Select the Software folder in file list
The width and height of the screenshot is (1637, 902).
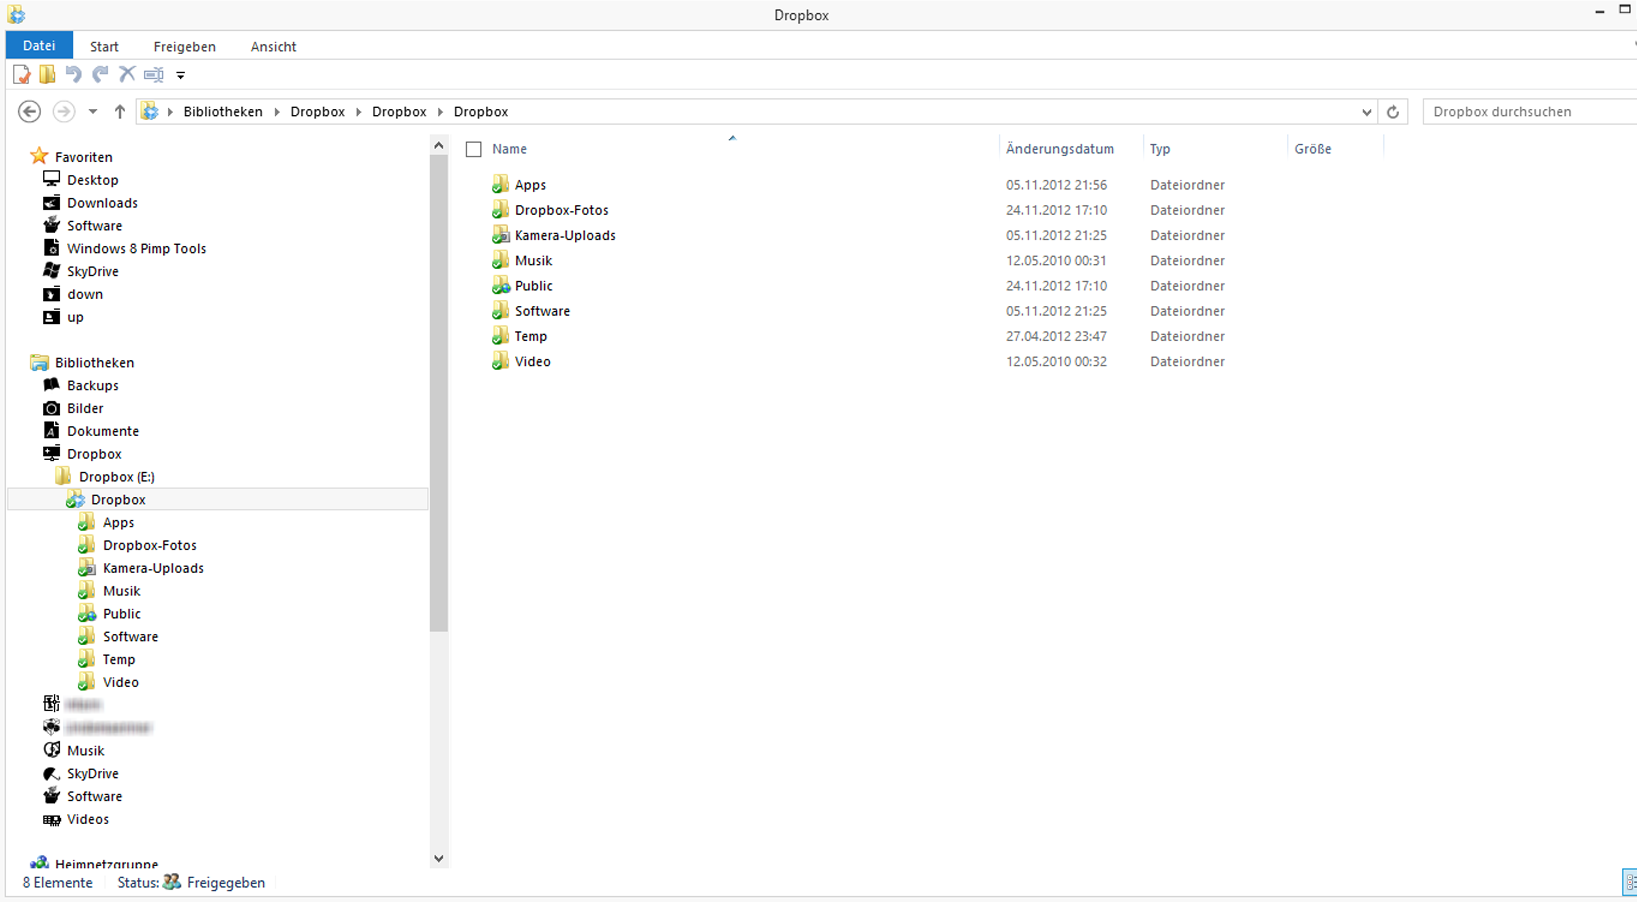pyautogui.click(x=542, y=311)
